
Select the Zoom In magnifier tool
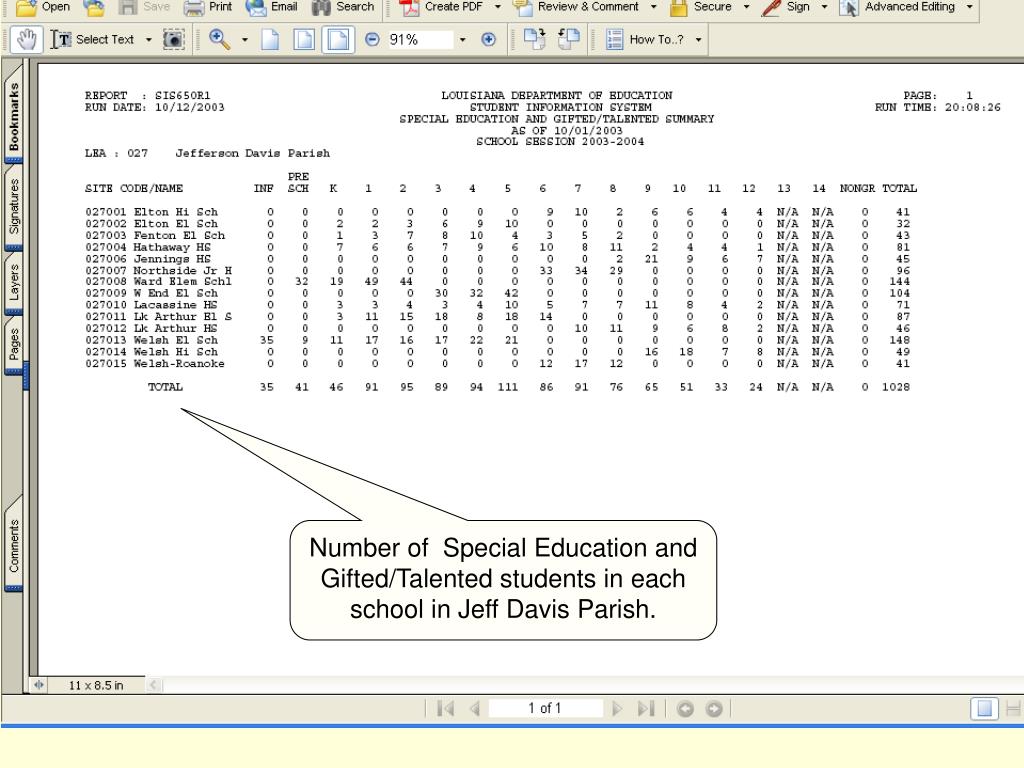(x=219, y=40)
